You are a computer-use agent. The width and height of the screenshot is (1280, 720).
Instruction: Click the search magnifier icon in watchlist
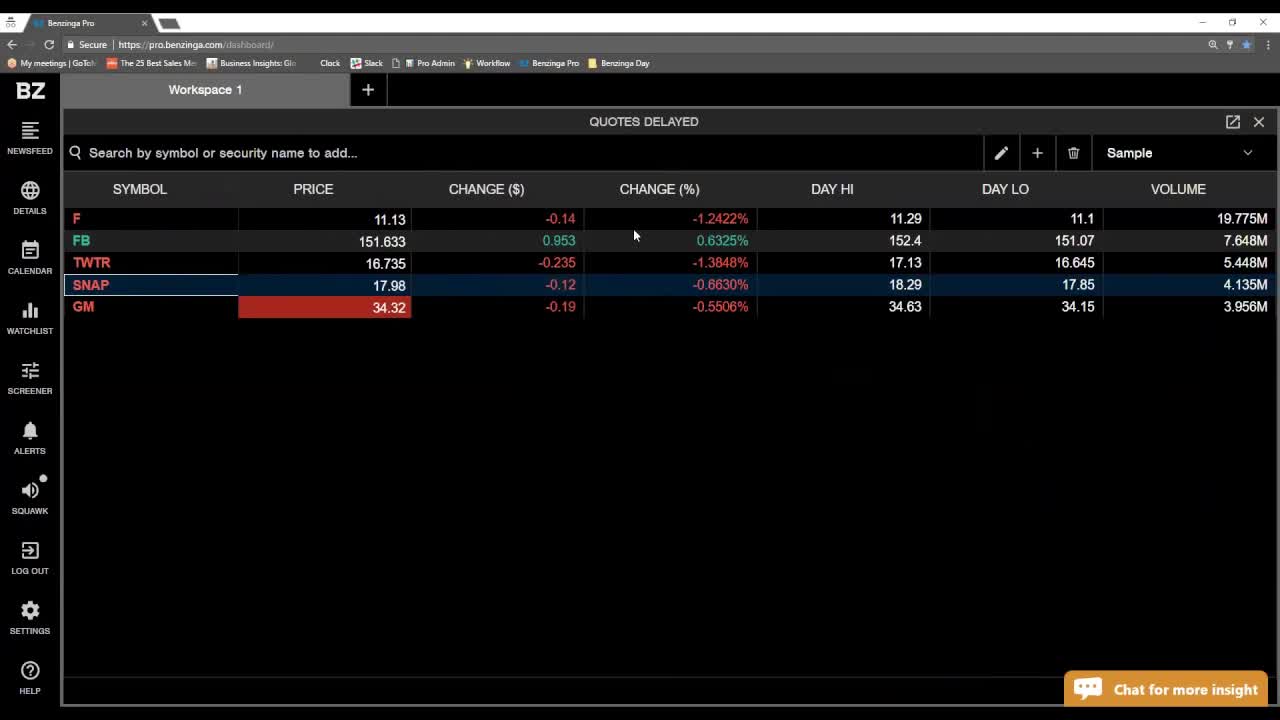click(75, 153)
